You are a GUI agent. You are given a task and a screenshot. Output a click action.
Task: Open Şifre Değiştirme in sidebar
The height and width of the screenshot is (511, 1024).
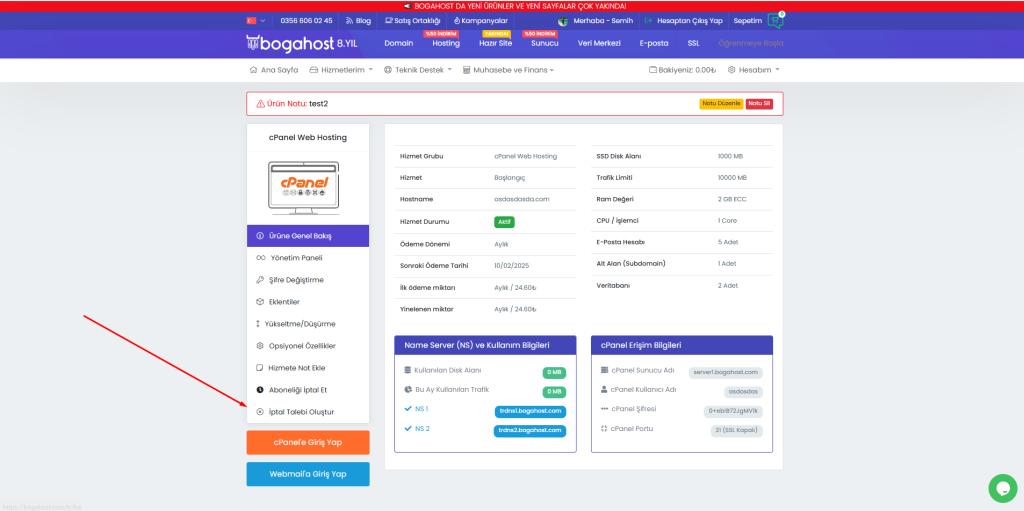point(308,280)
